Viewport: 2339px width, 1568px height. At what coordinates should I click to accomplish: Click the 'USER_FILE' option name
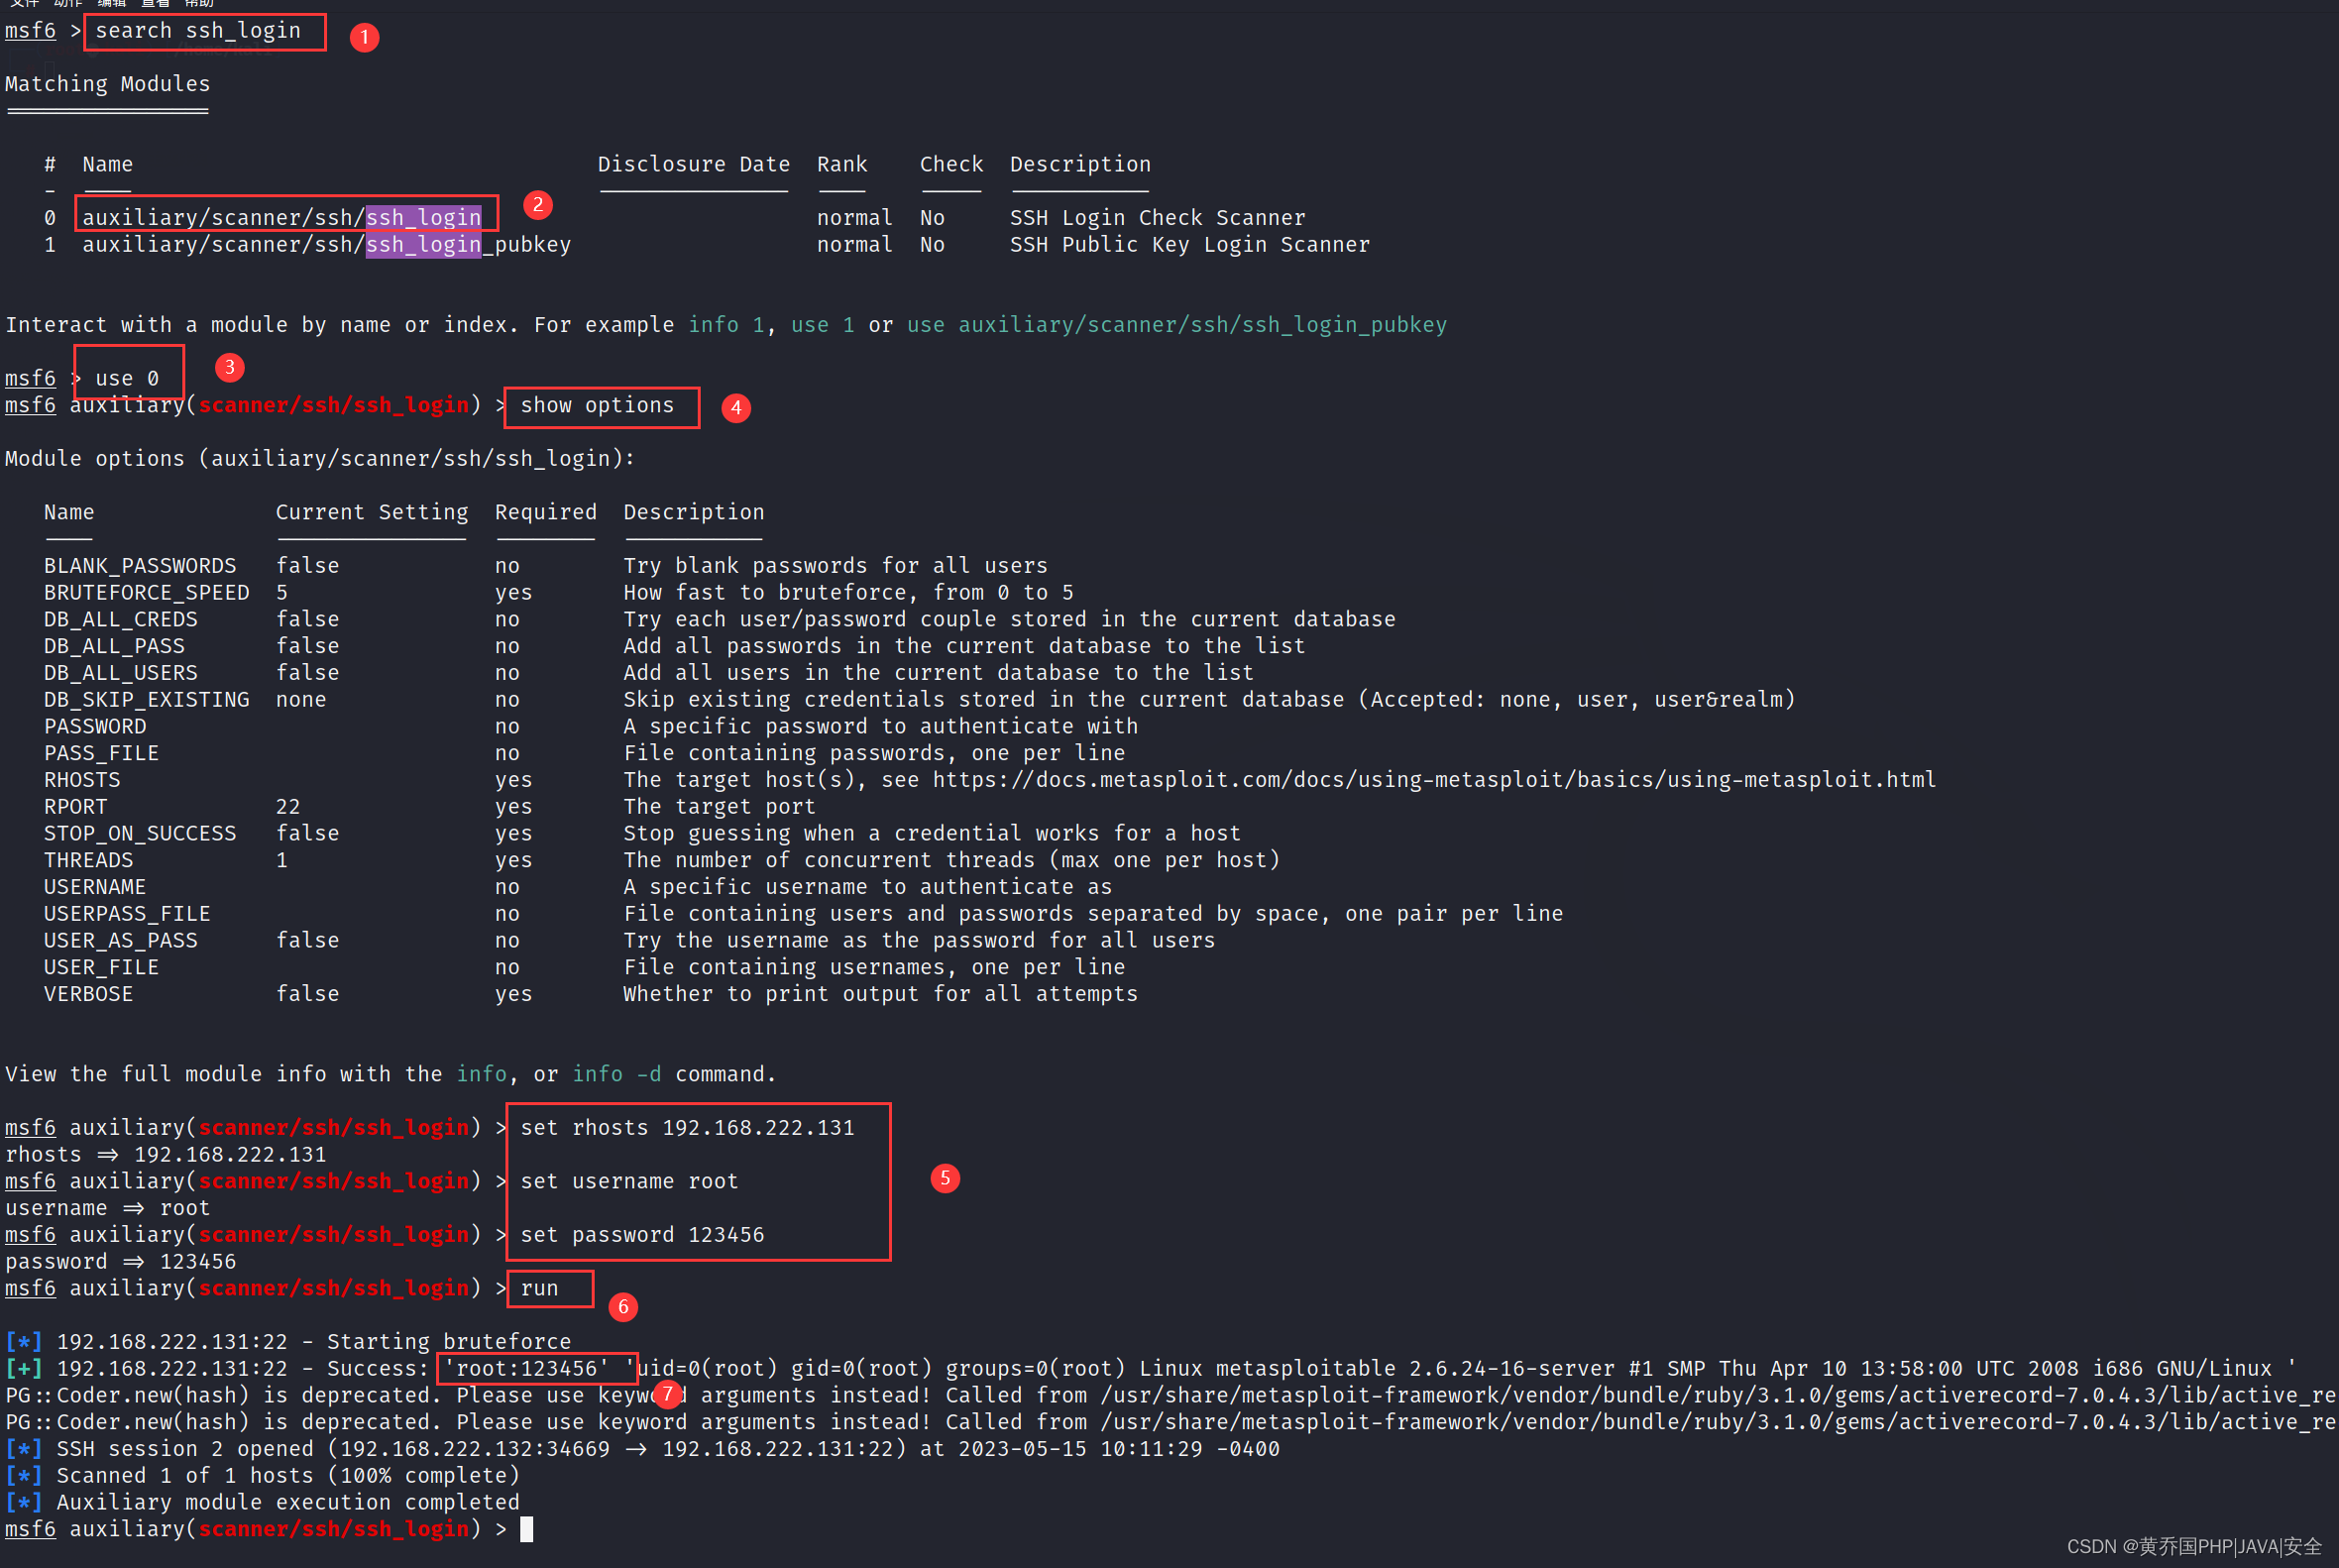[x=101, y=968]
